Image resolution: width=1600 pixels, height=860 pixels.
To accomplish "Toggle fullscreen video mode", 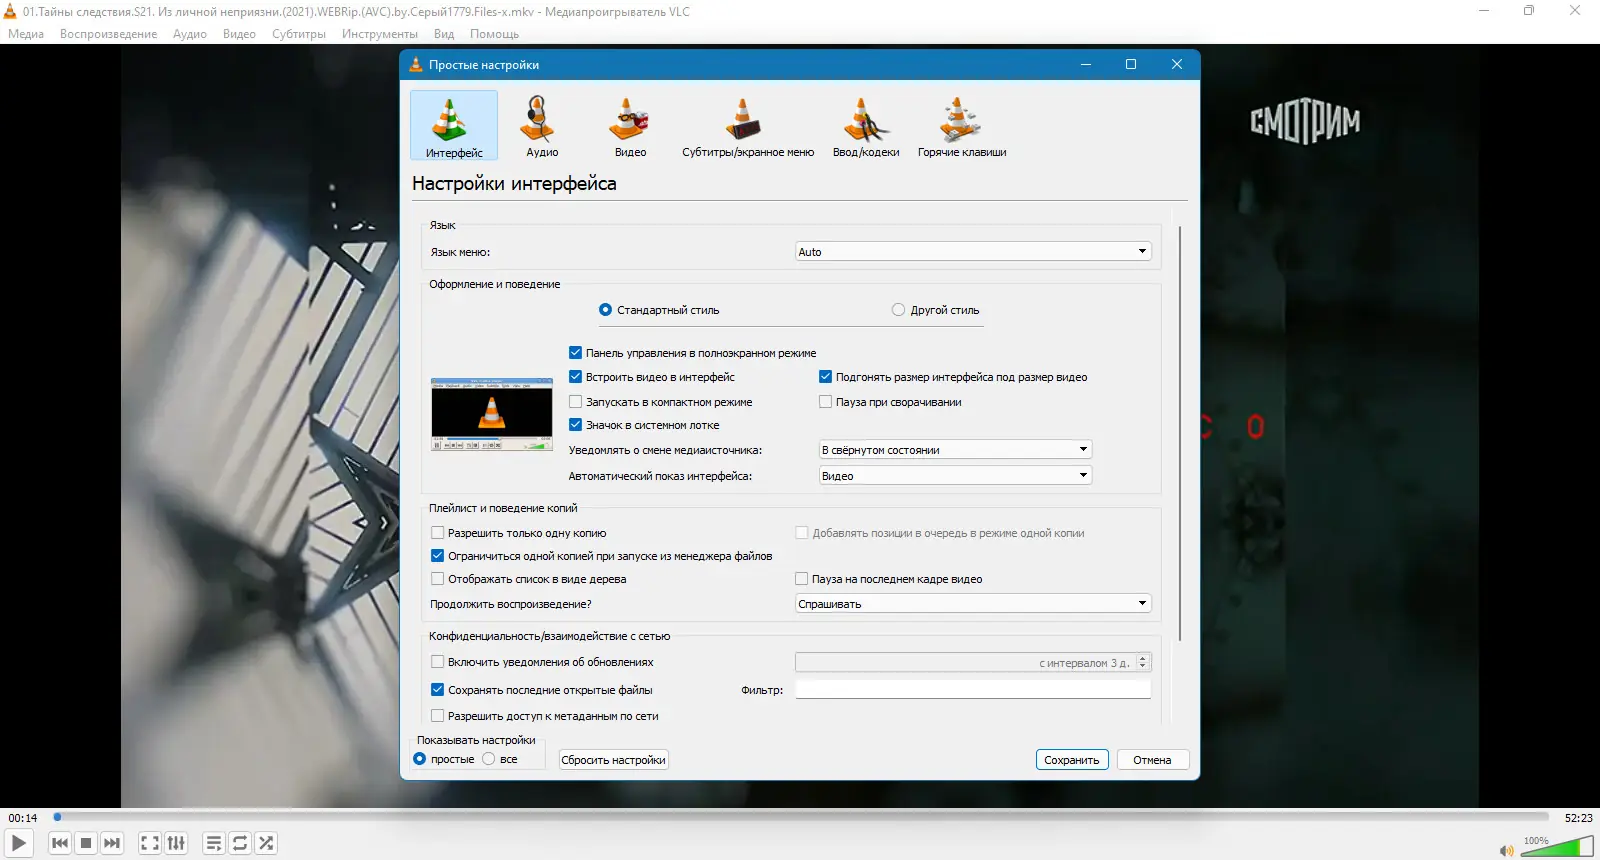I will [x=150, y=843].
